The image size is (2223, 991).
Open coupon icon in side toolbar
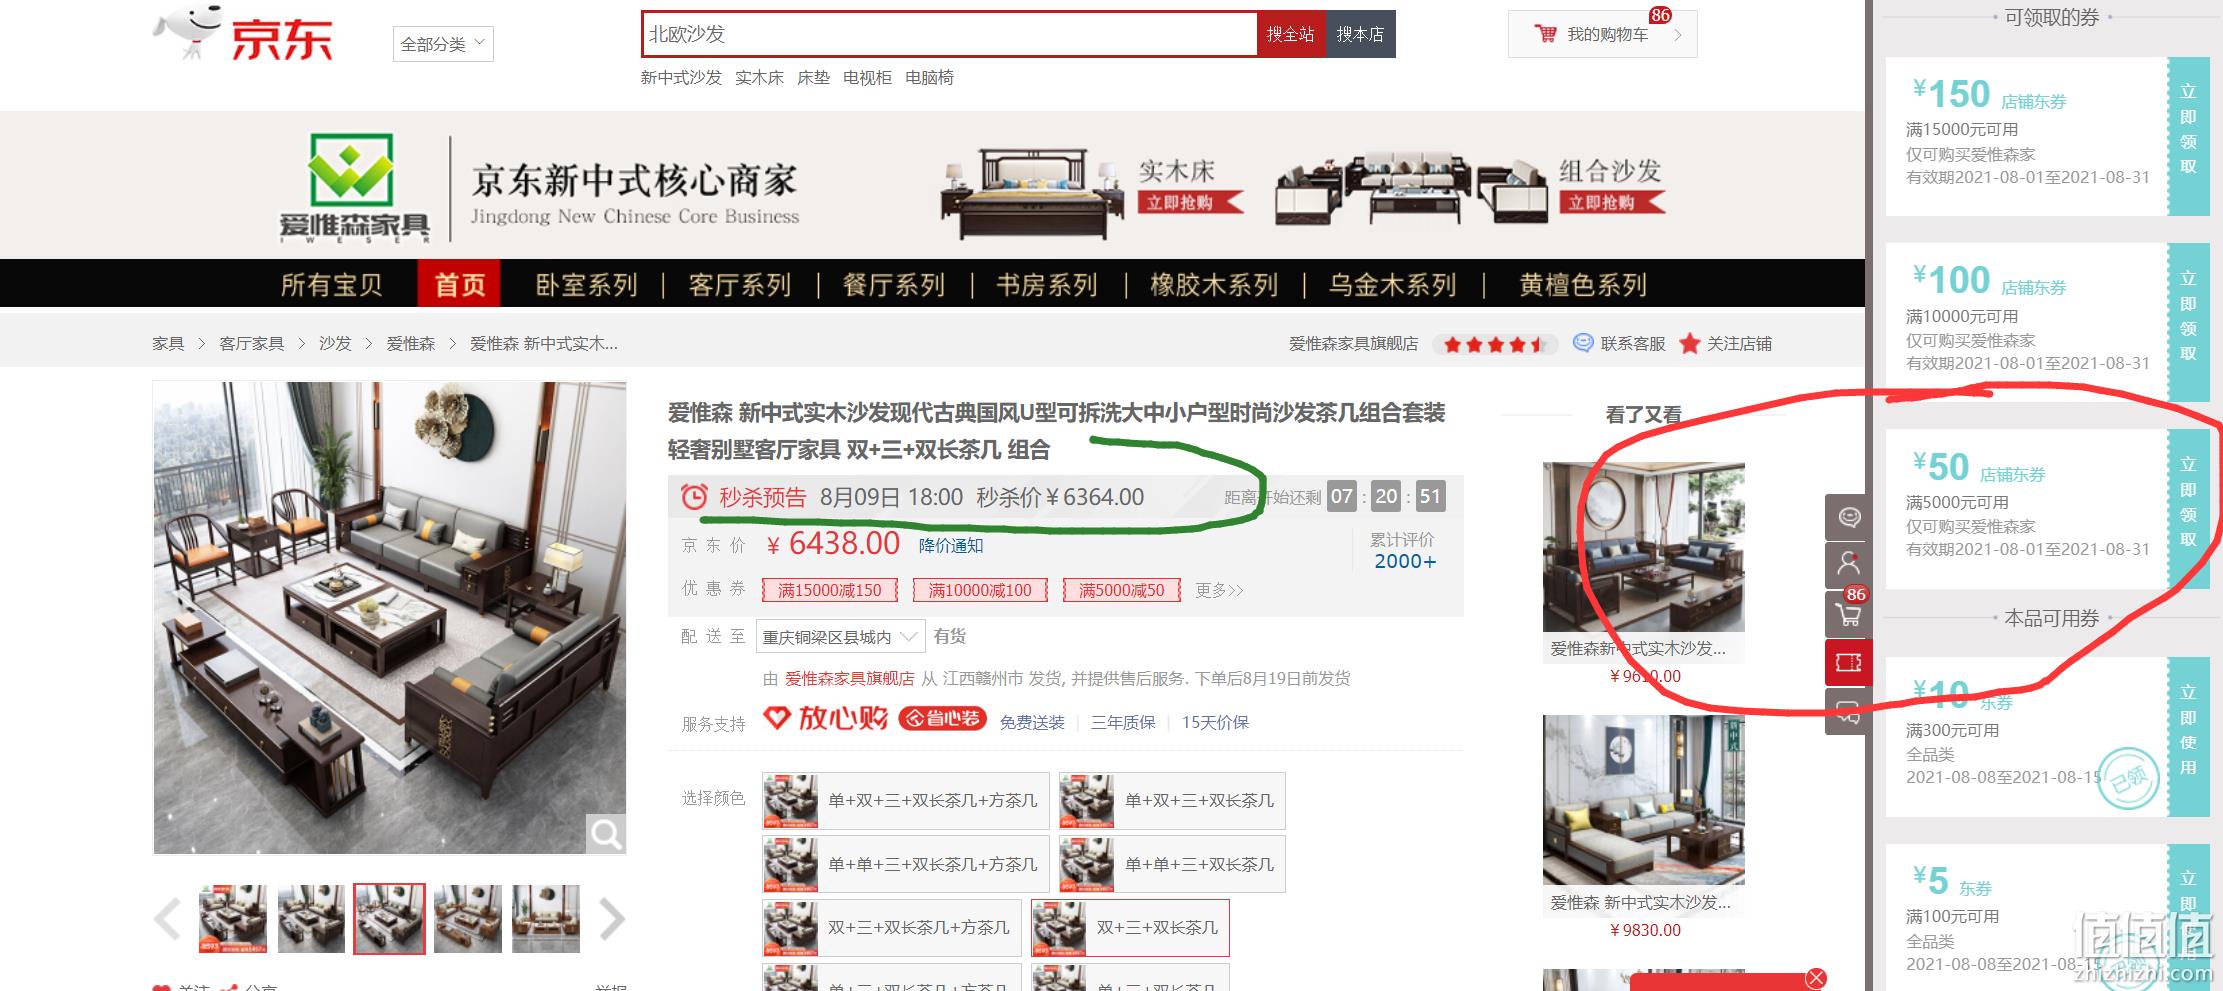pos(1848,662)
